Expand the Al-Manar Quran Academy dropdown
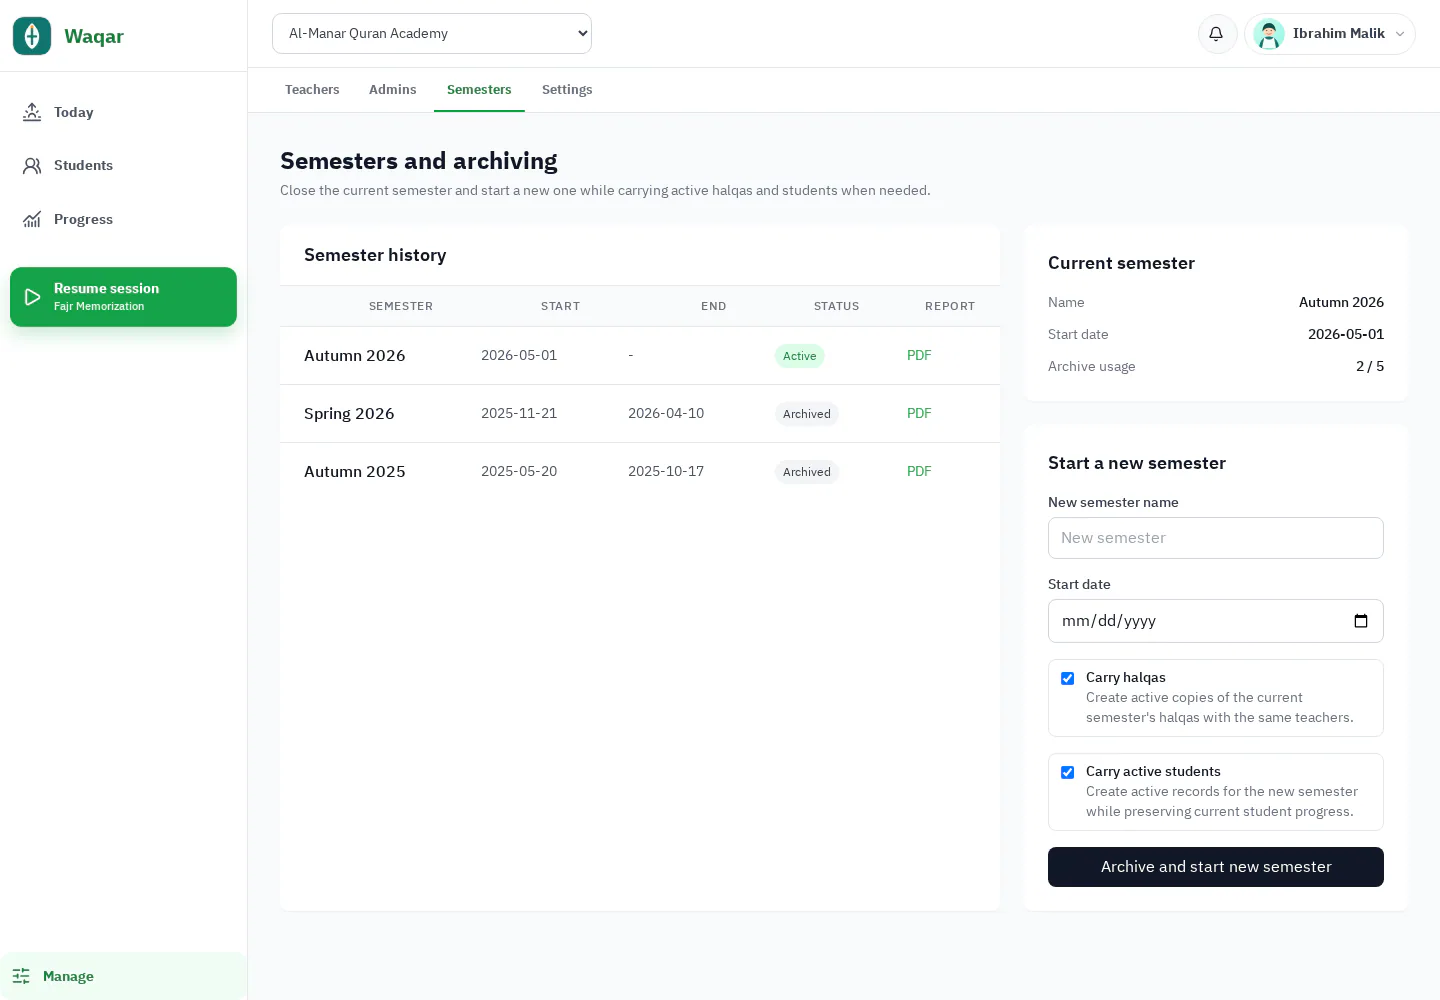The width and height of the screenshot is (1440, 1000). click(432, 33)
